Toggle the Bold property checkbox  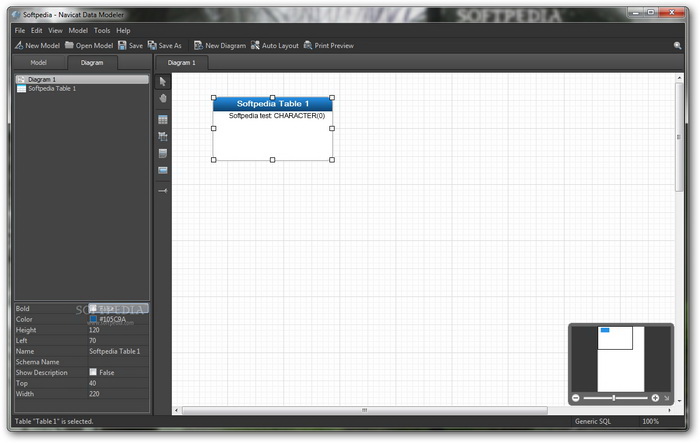pyautogui.click(x=93, y=308)
